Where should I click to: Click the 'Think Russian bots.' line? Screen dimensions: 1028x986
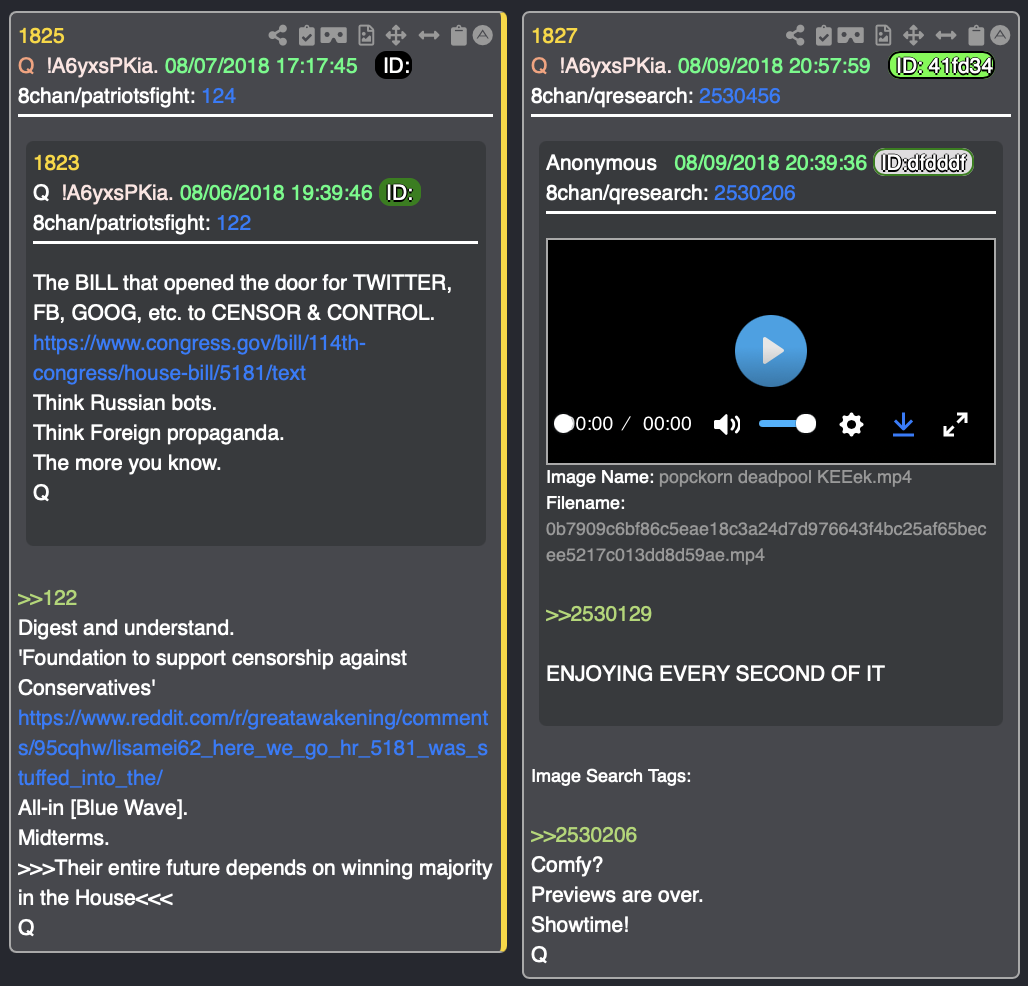(125, 403)
